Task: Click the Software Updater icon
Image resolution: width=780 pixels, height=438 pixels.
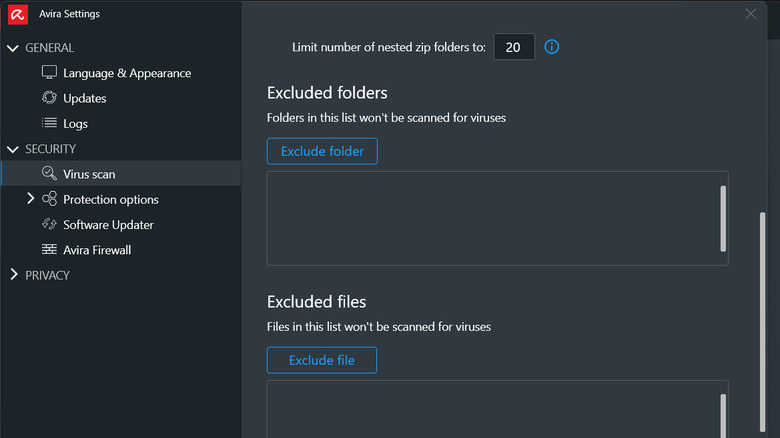Action: [x=49, y=225]
